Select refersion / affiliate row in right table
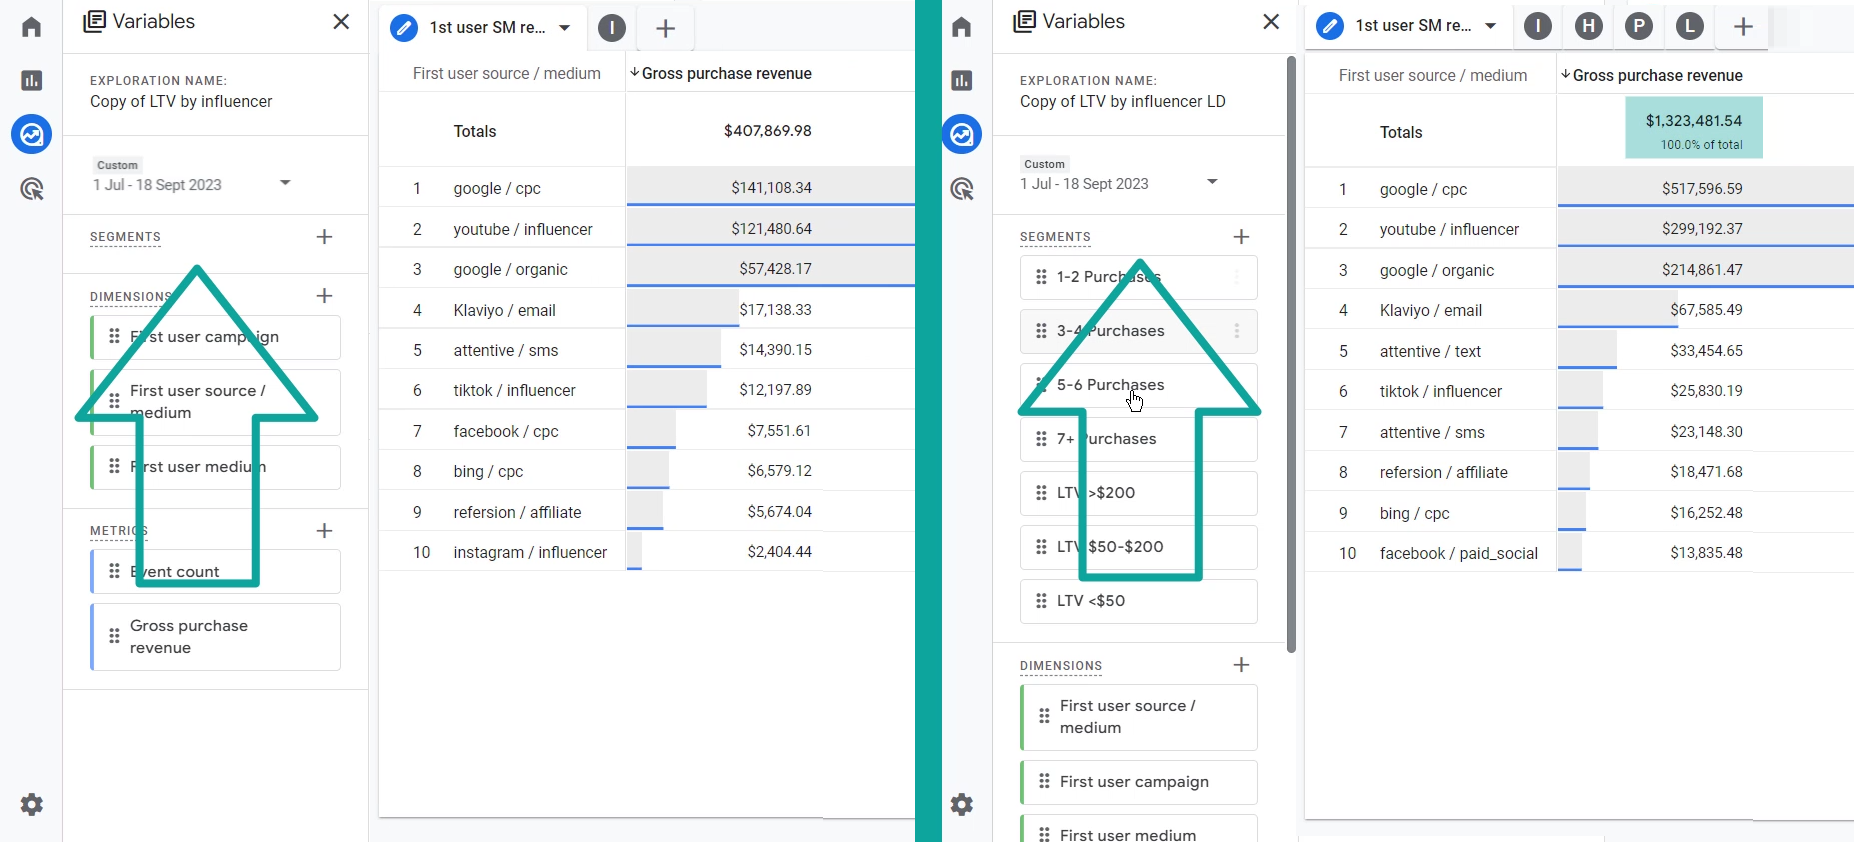The height and width of the screenshot is (842, 1854). pos(1579,472)
